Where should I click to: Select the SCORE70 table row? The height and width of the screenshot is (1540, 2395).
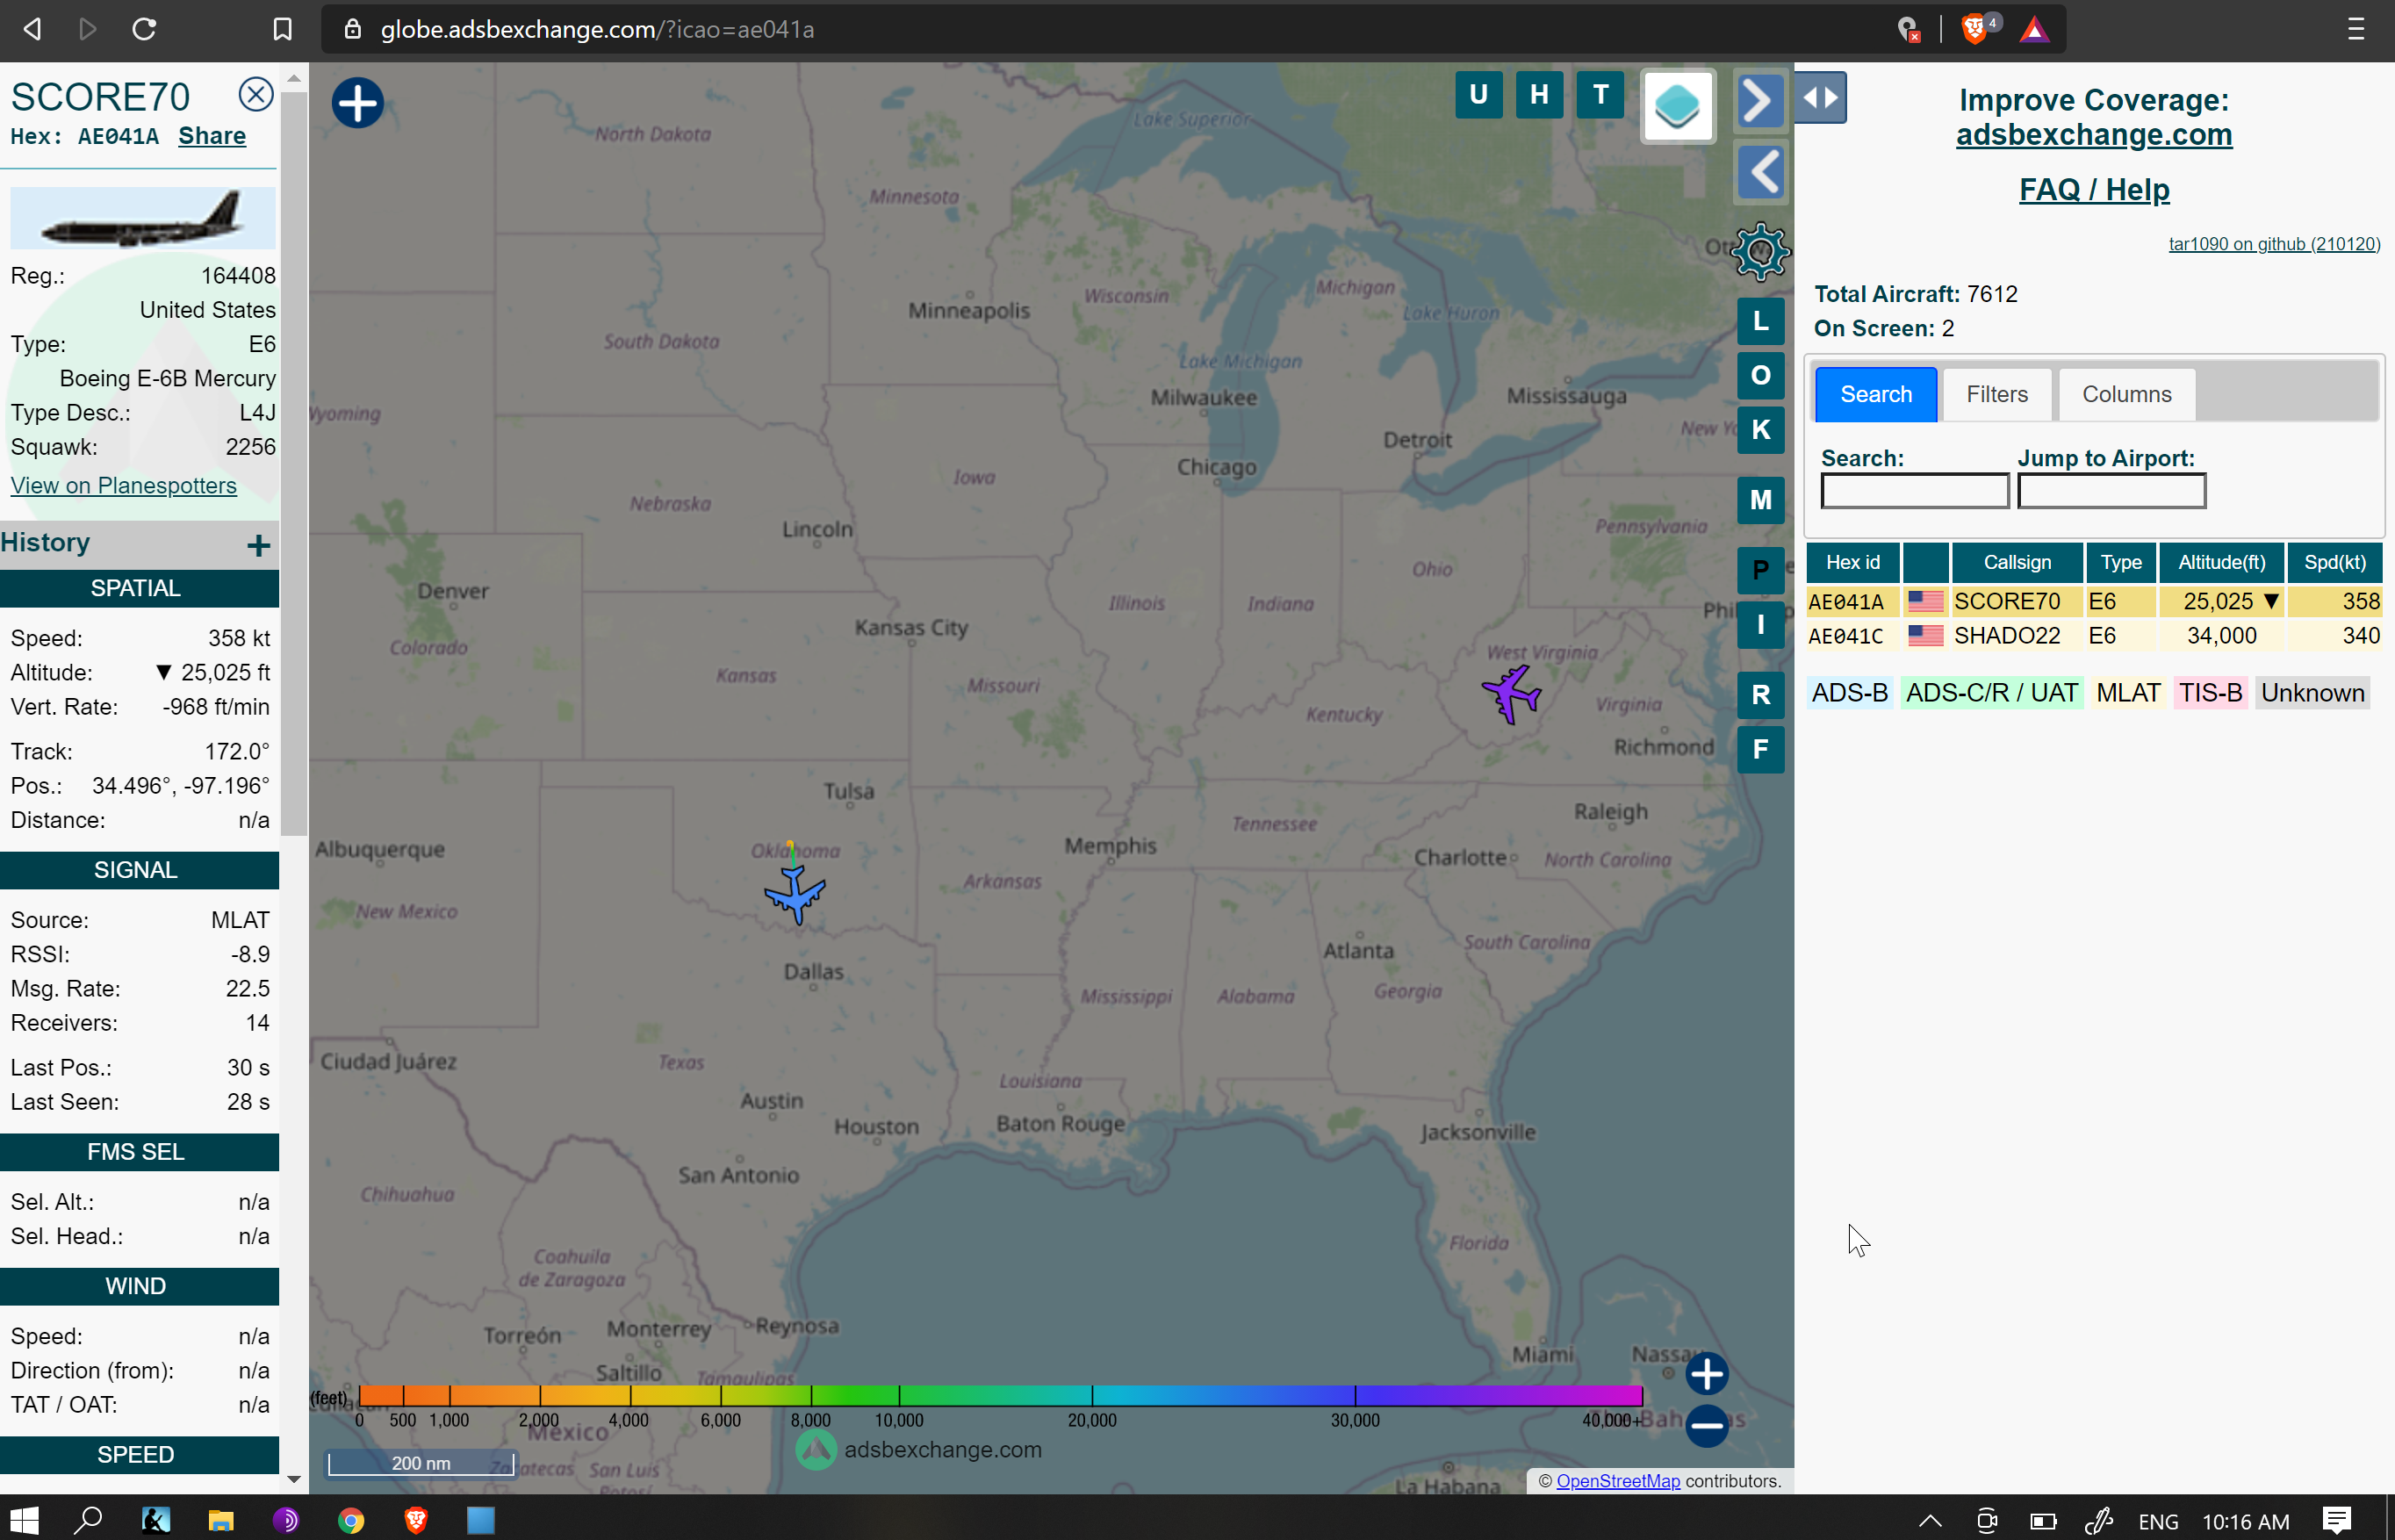(2093, 601)
